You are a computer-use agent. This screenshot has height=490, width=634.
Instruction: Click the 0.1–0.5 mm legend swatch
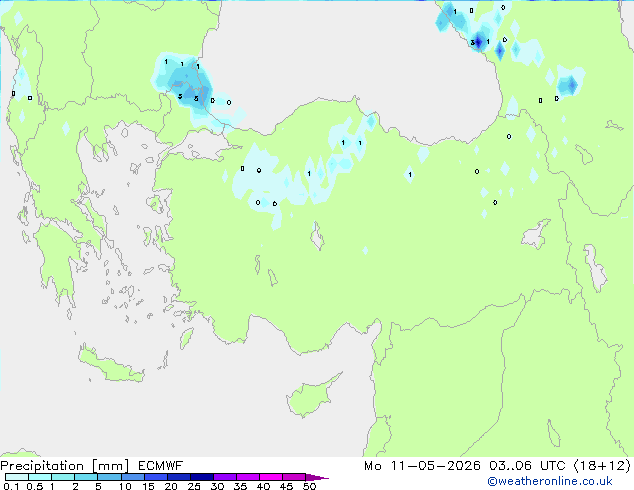coord(17,477)
